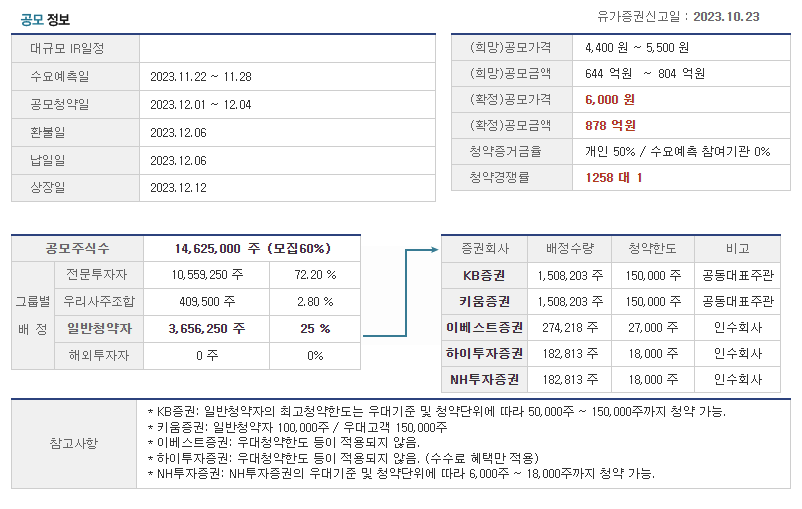Image resolution: width=802 pixels, height=509 pixels.
Task: Select the listing date 2023.12.12
Action: pyautogui.click(x=179, y=188)
